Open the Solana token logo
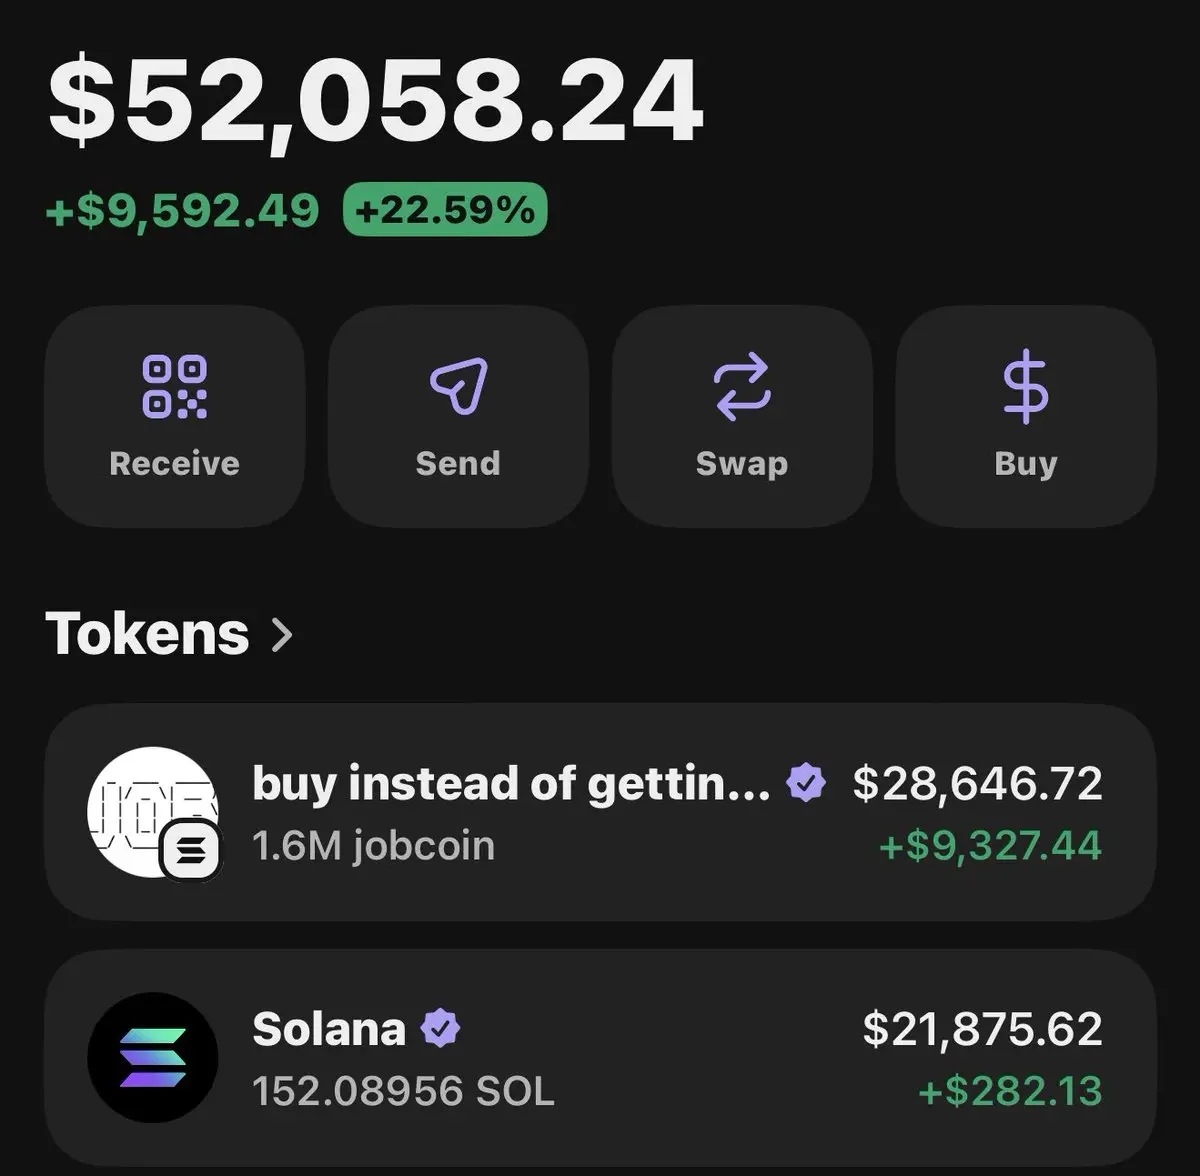The image size is (1200, 1176). pyautogui.click(x=153, y=1057)
